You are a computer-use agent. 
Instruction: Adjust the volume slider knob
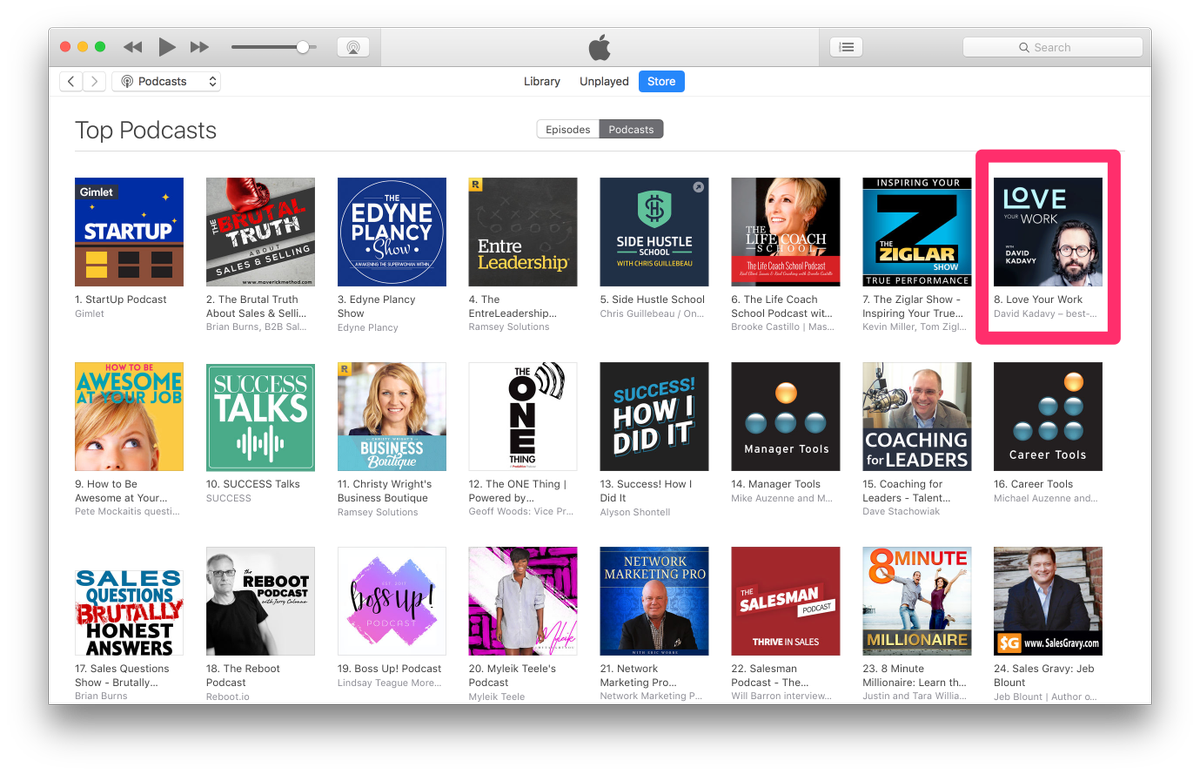pos(303,47)
